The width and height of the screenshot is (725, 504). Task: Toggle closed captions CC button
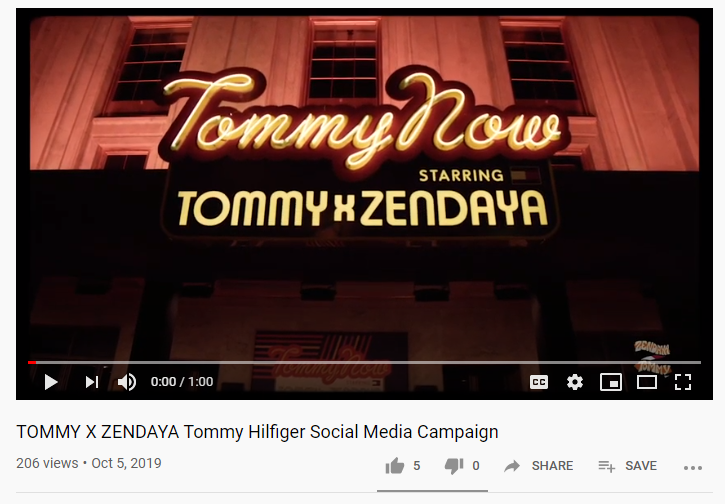pos(539,382)
